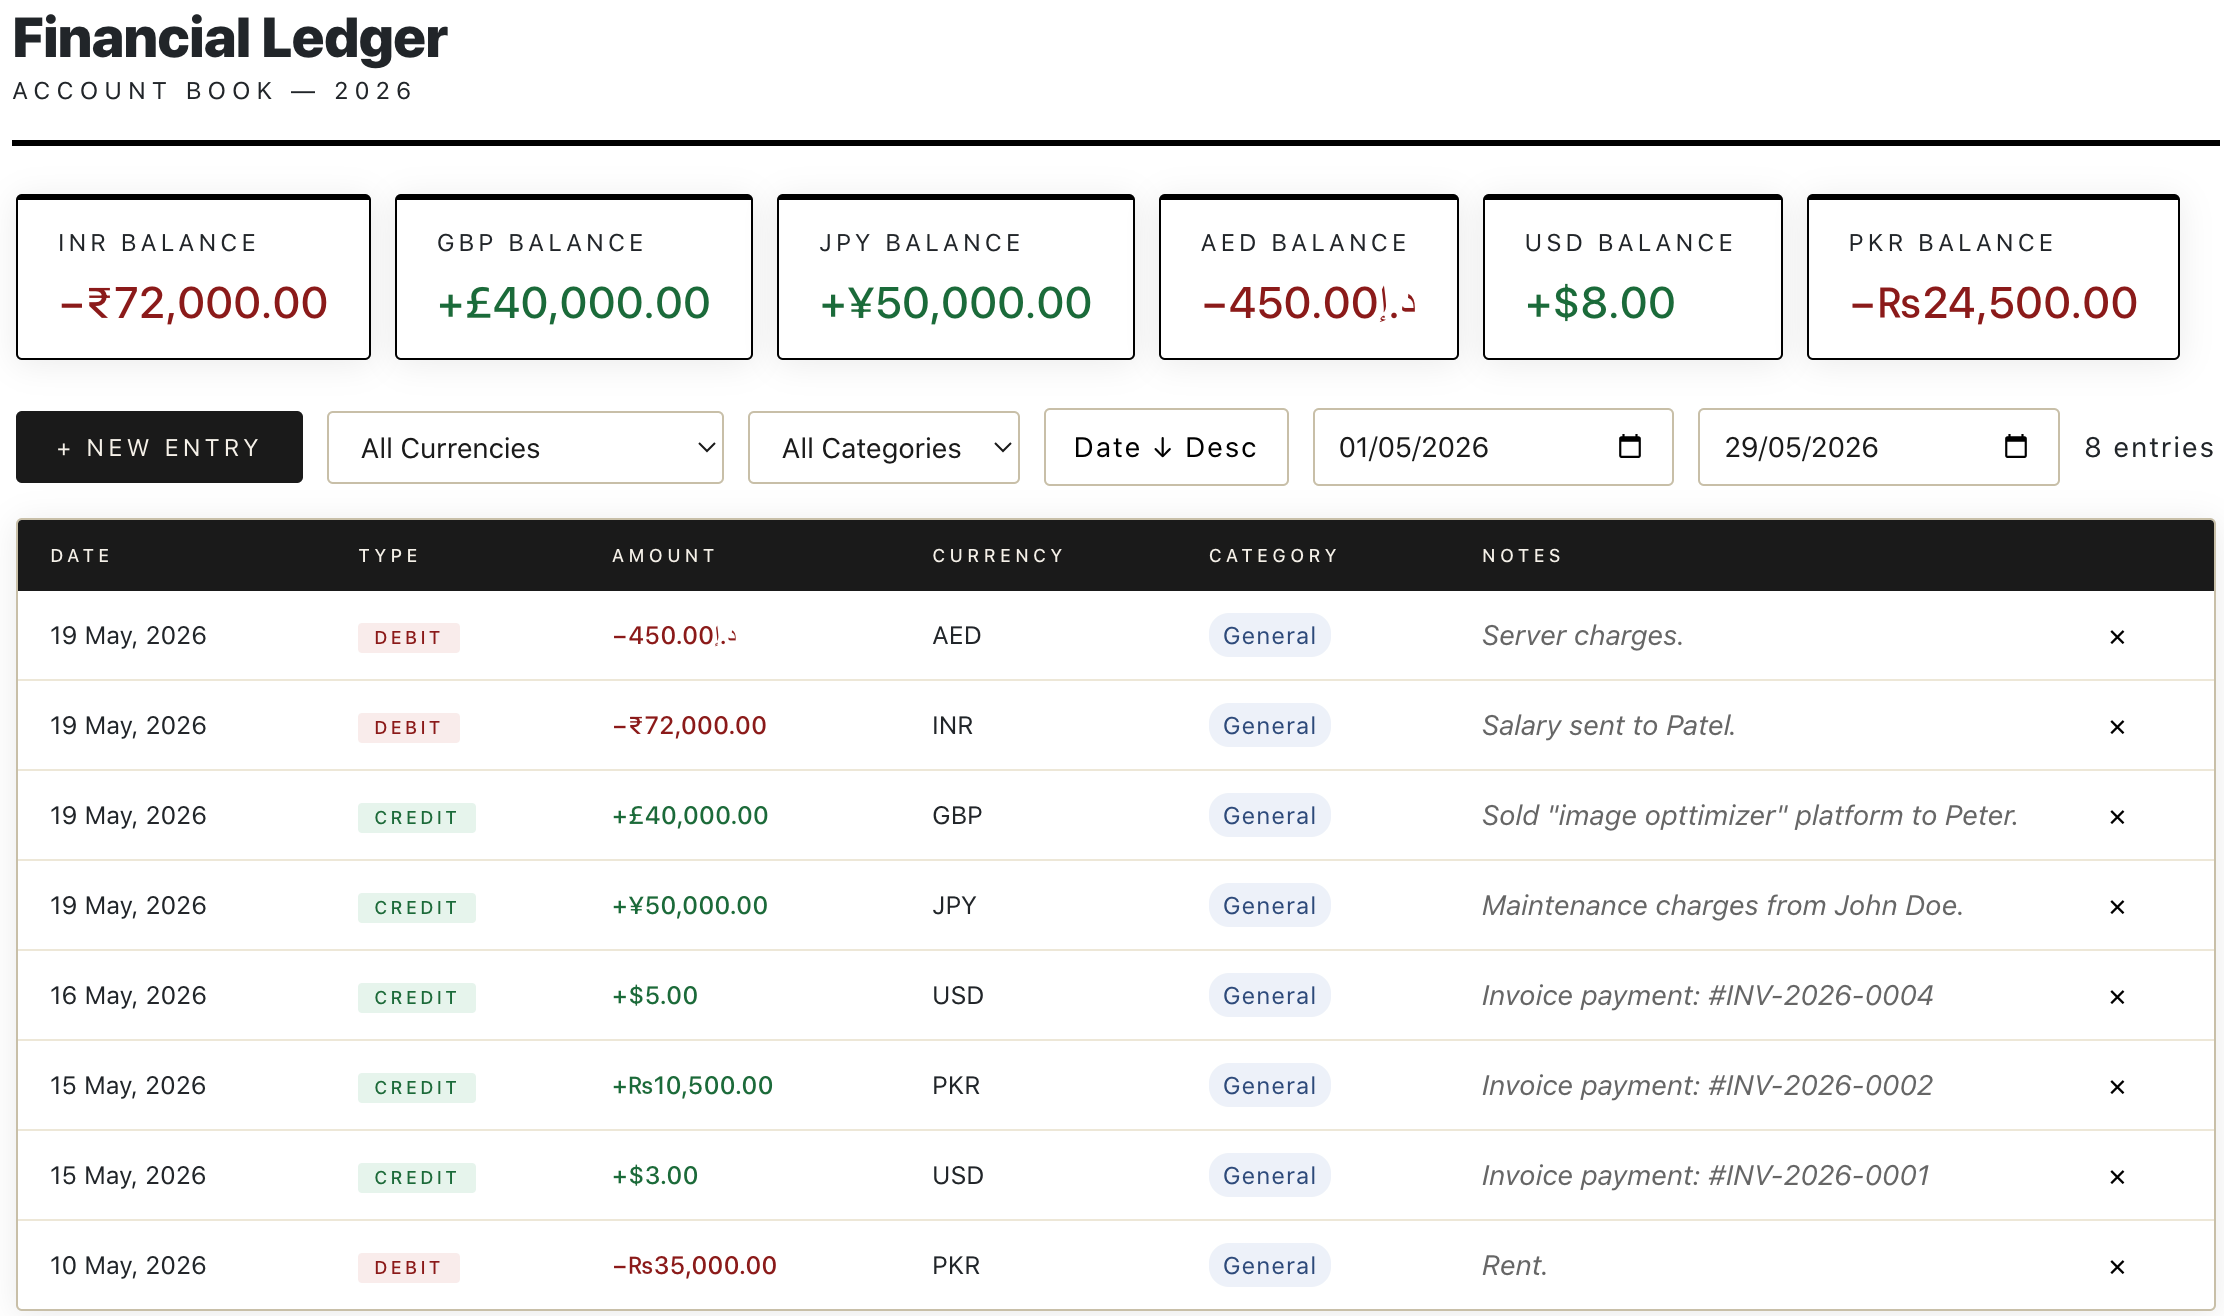Open calendar picker for 01/05/2026 start date
Screen dimensions: 2224x1316
pos(1630,446)
